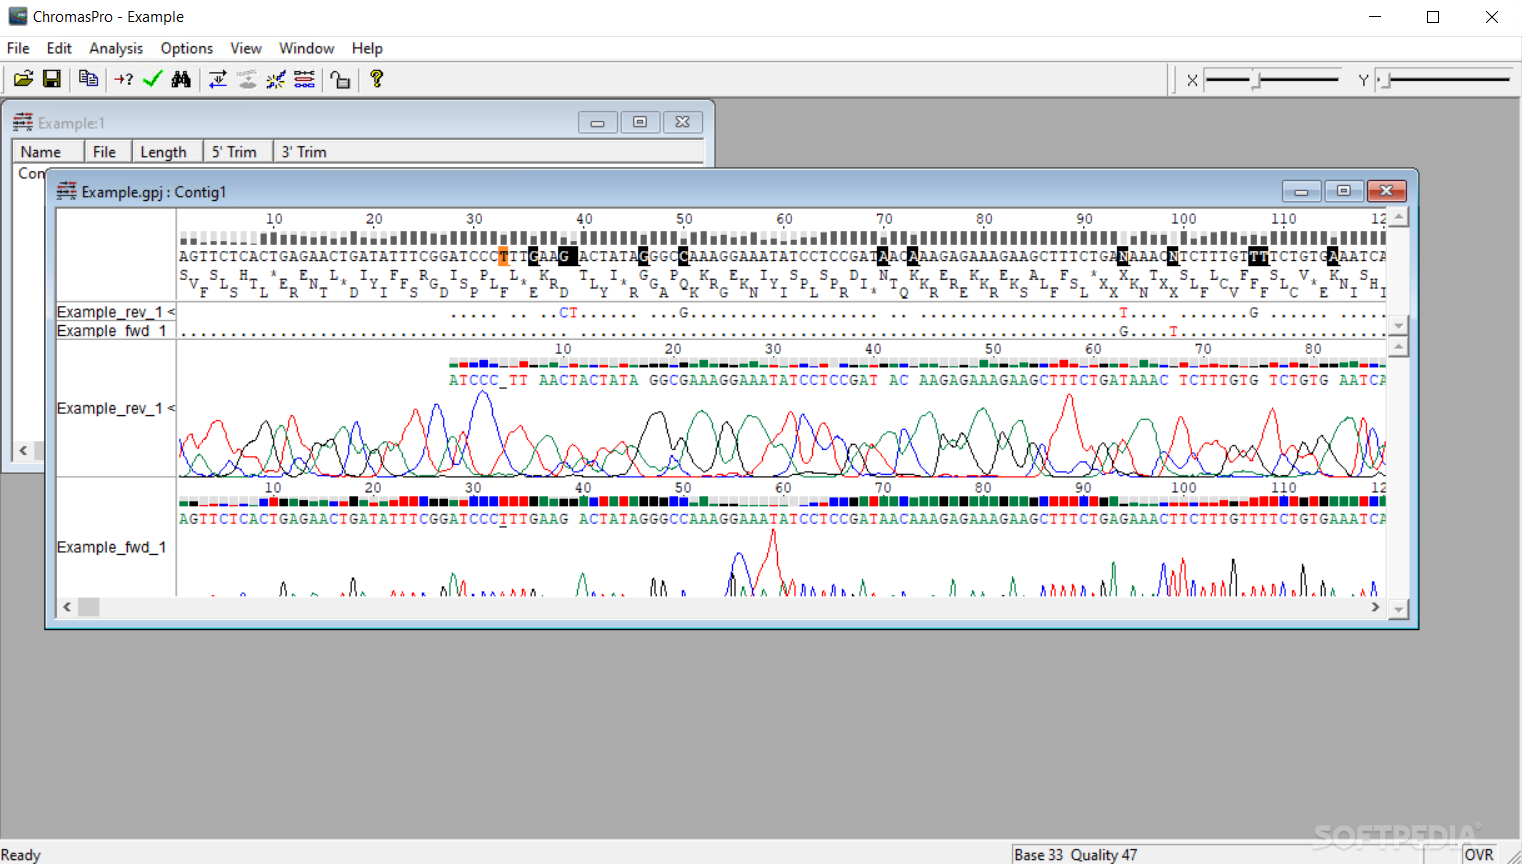Screen dimensions: 1522x864
Task: Click the reverse complement arrows icon
Action: coord(217,79)
